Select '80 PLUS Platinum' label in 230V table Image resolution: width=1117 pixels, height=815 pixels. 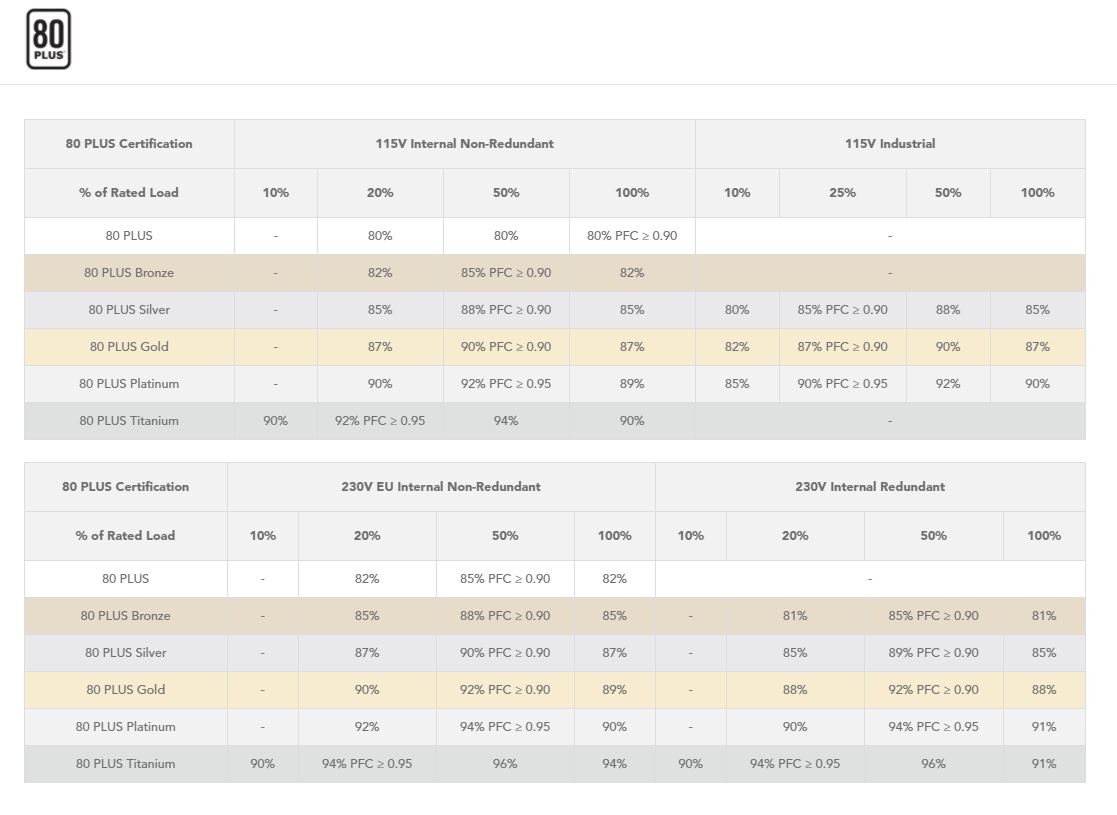125,727
